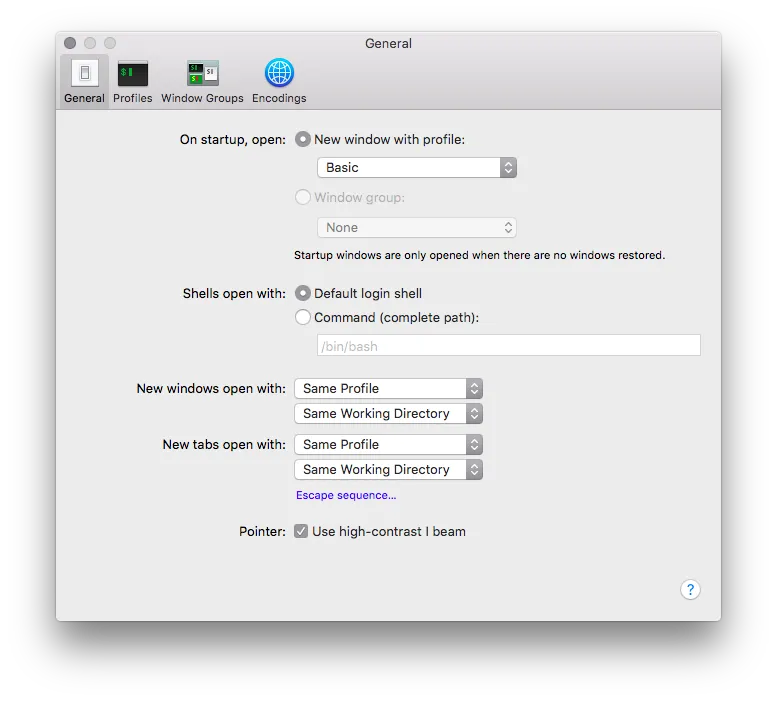Viewport: 777px width, 701px height.
Task: Select Command (complete path) radio
Action: pyautogui.click(x=303, y=317)
